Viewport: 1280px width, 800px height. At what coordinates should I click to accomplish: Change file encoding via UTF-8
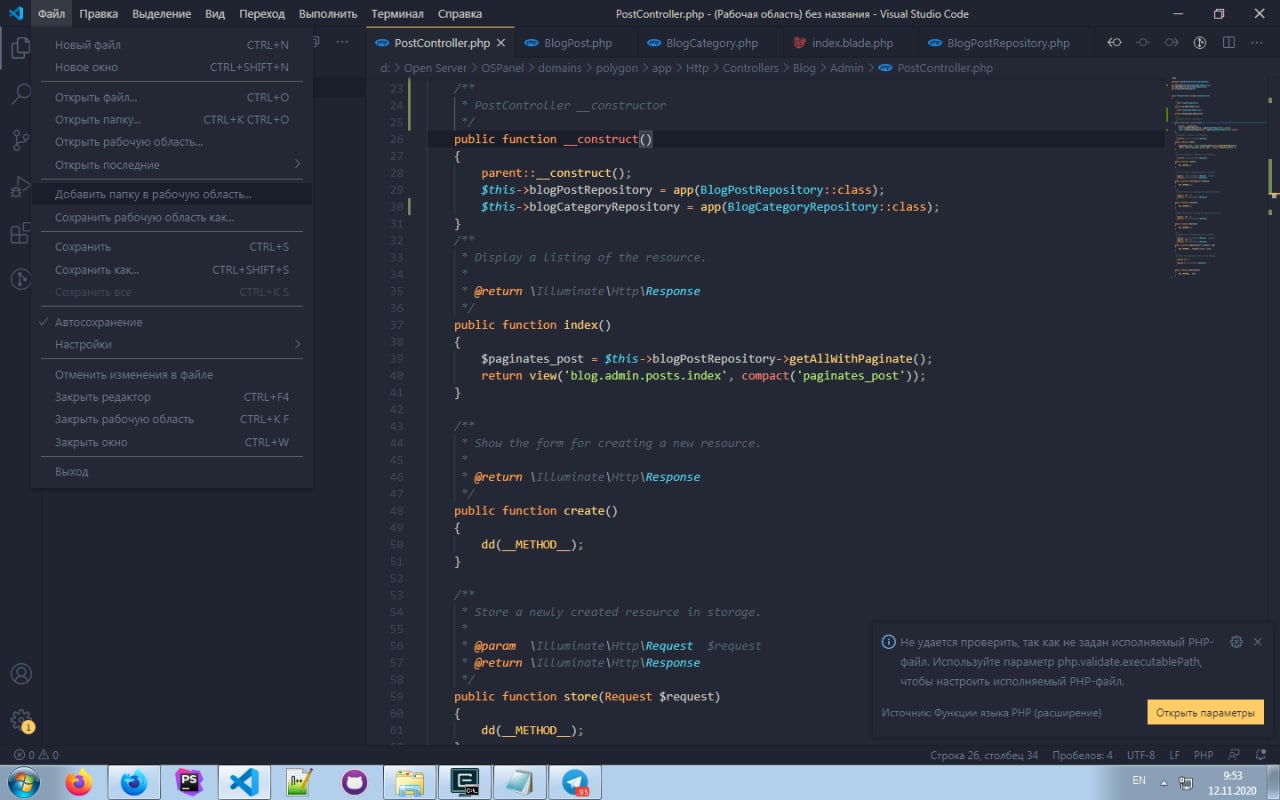coord(1140,755)
